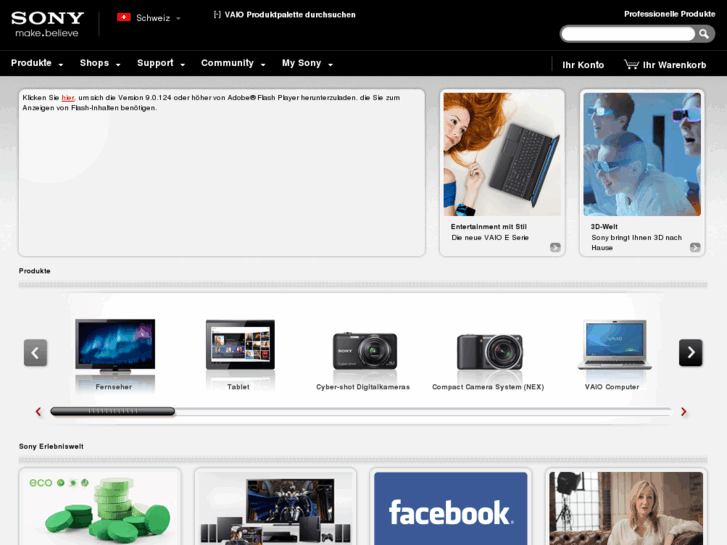Click the product carousel scrollbar thumb

pyautogui.click(x=113, y=411)
